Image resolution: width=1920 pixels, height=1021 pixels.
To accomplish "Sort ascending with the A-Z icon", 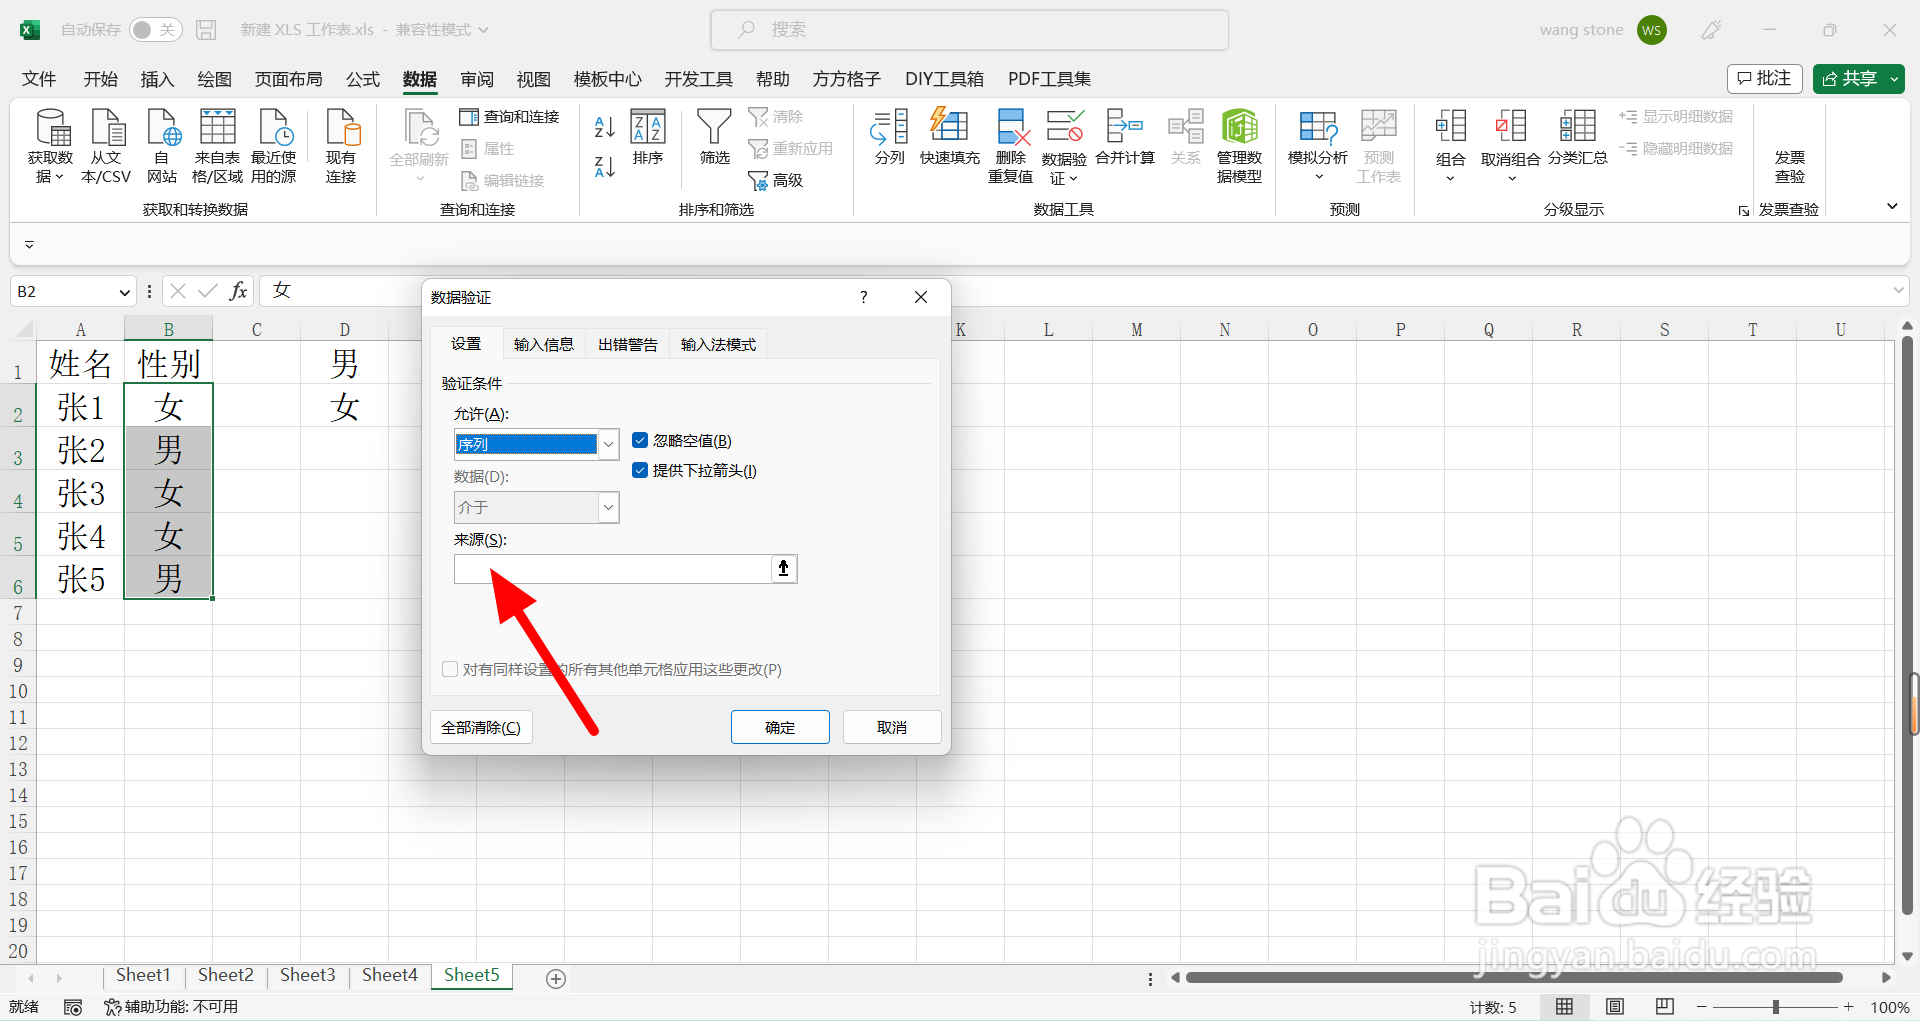I will [604, 127].
